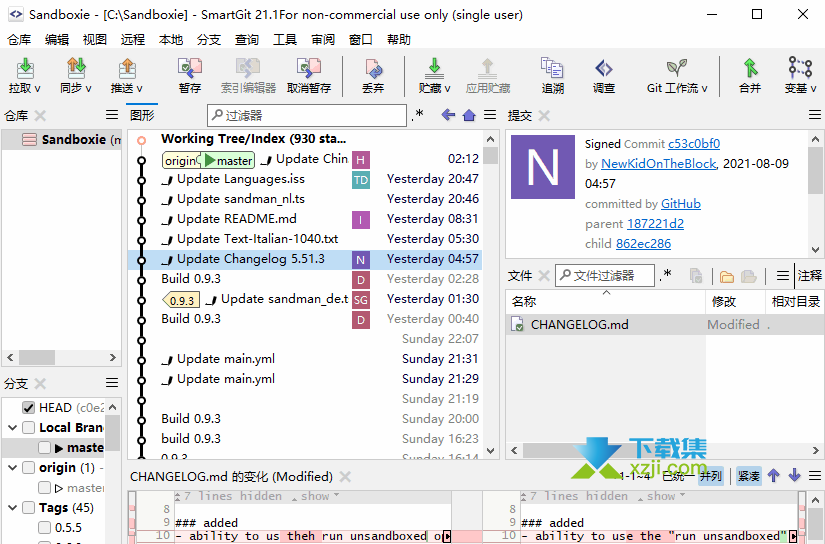Click the 应用贮藏 (Apply Stash) toolbar icon
Viewport: 825px width, 544px height.
tap(487, 68)
